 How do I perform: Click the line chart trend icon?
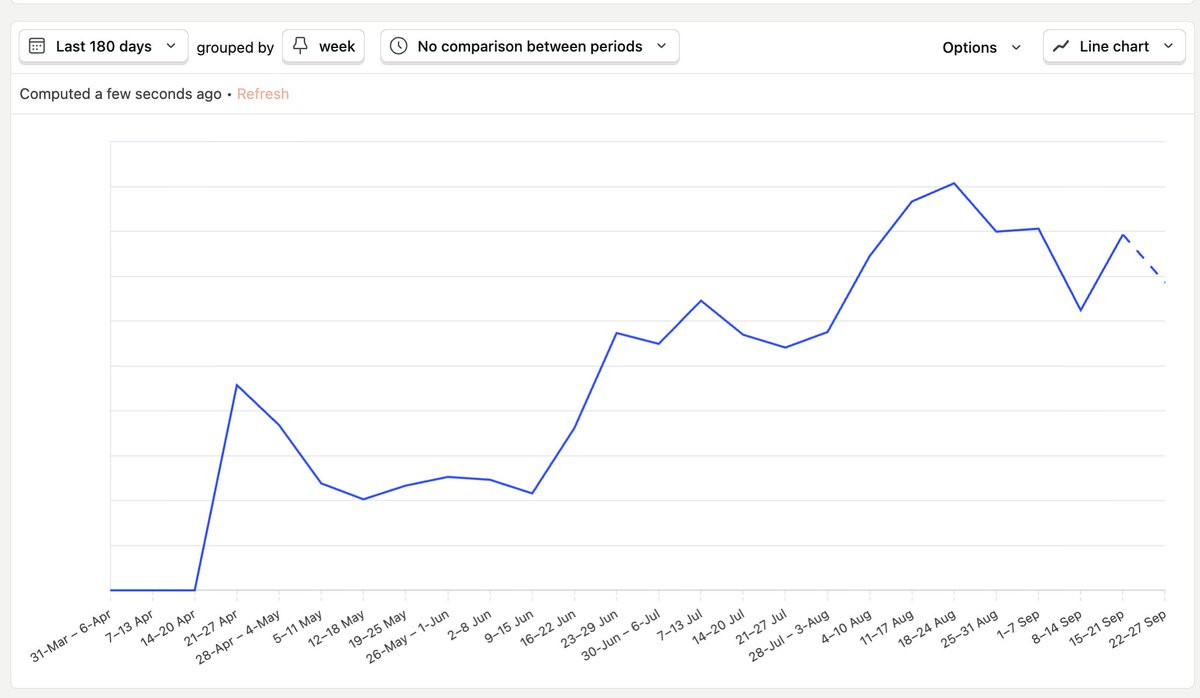pos(1062,46)
